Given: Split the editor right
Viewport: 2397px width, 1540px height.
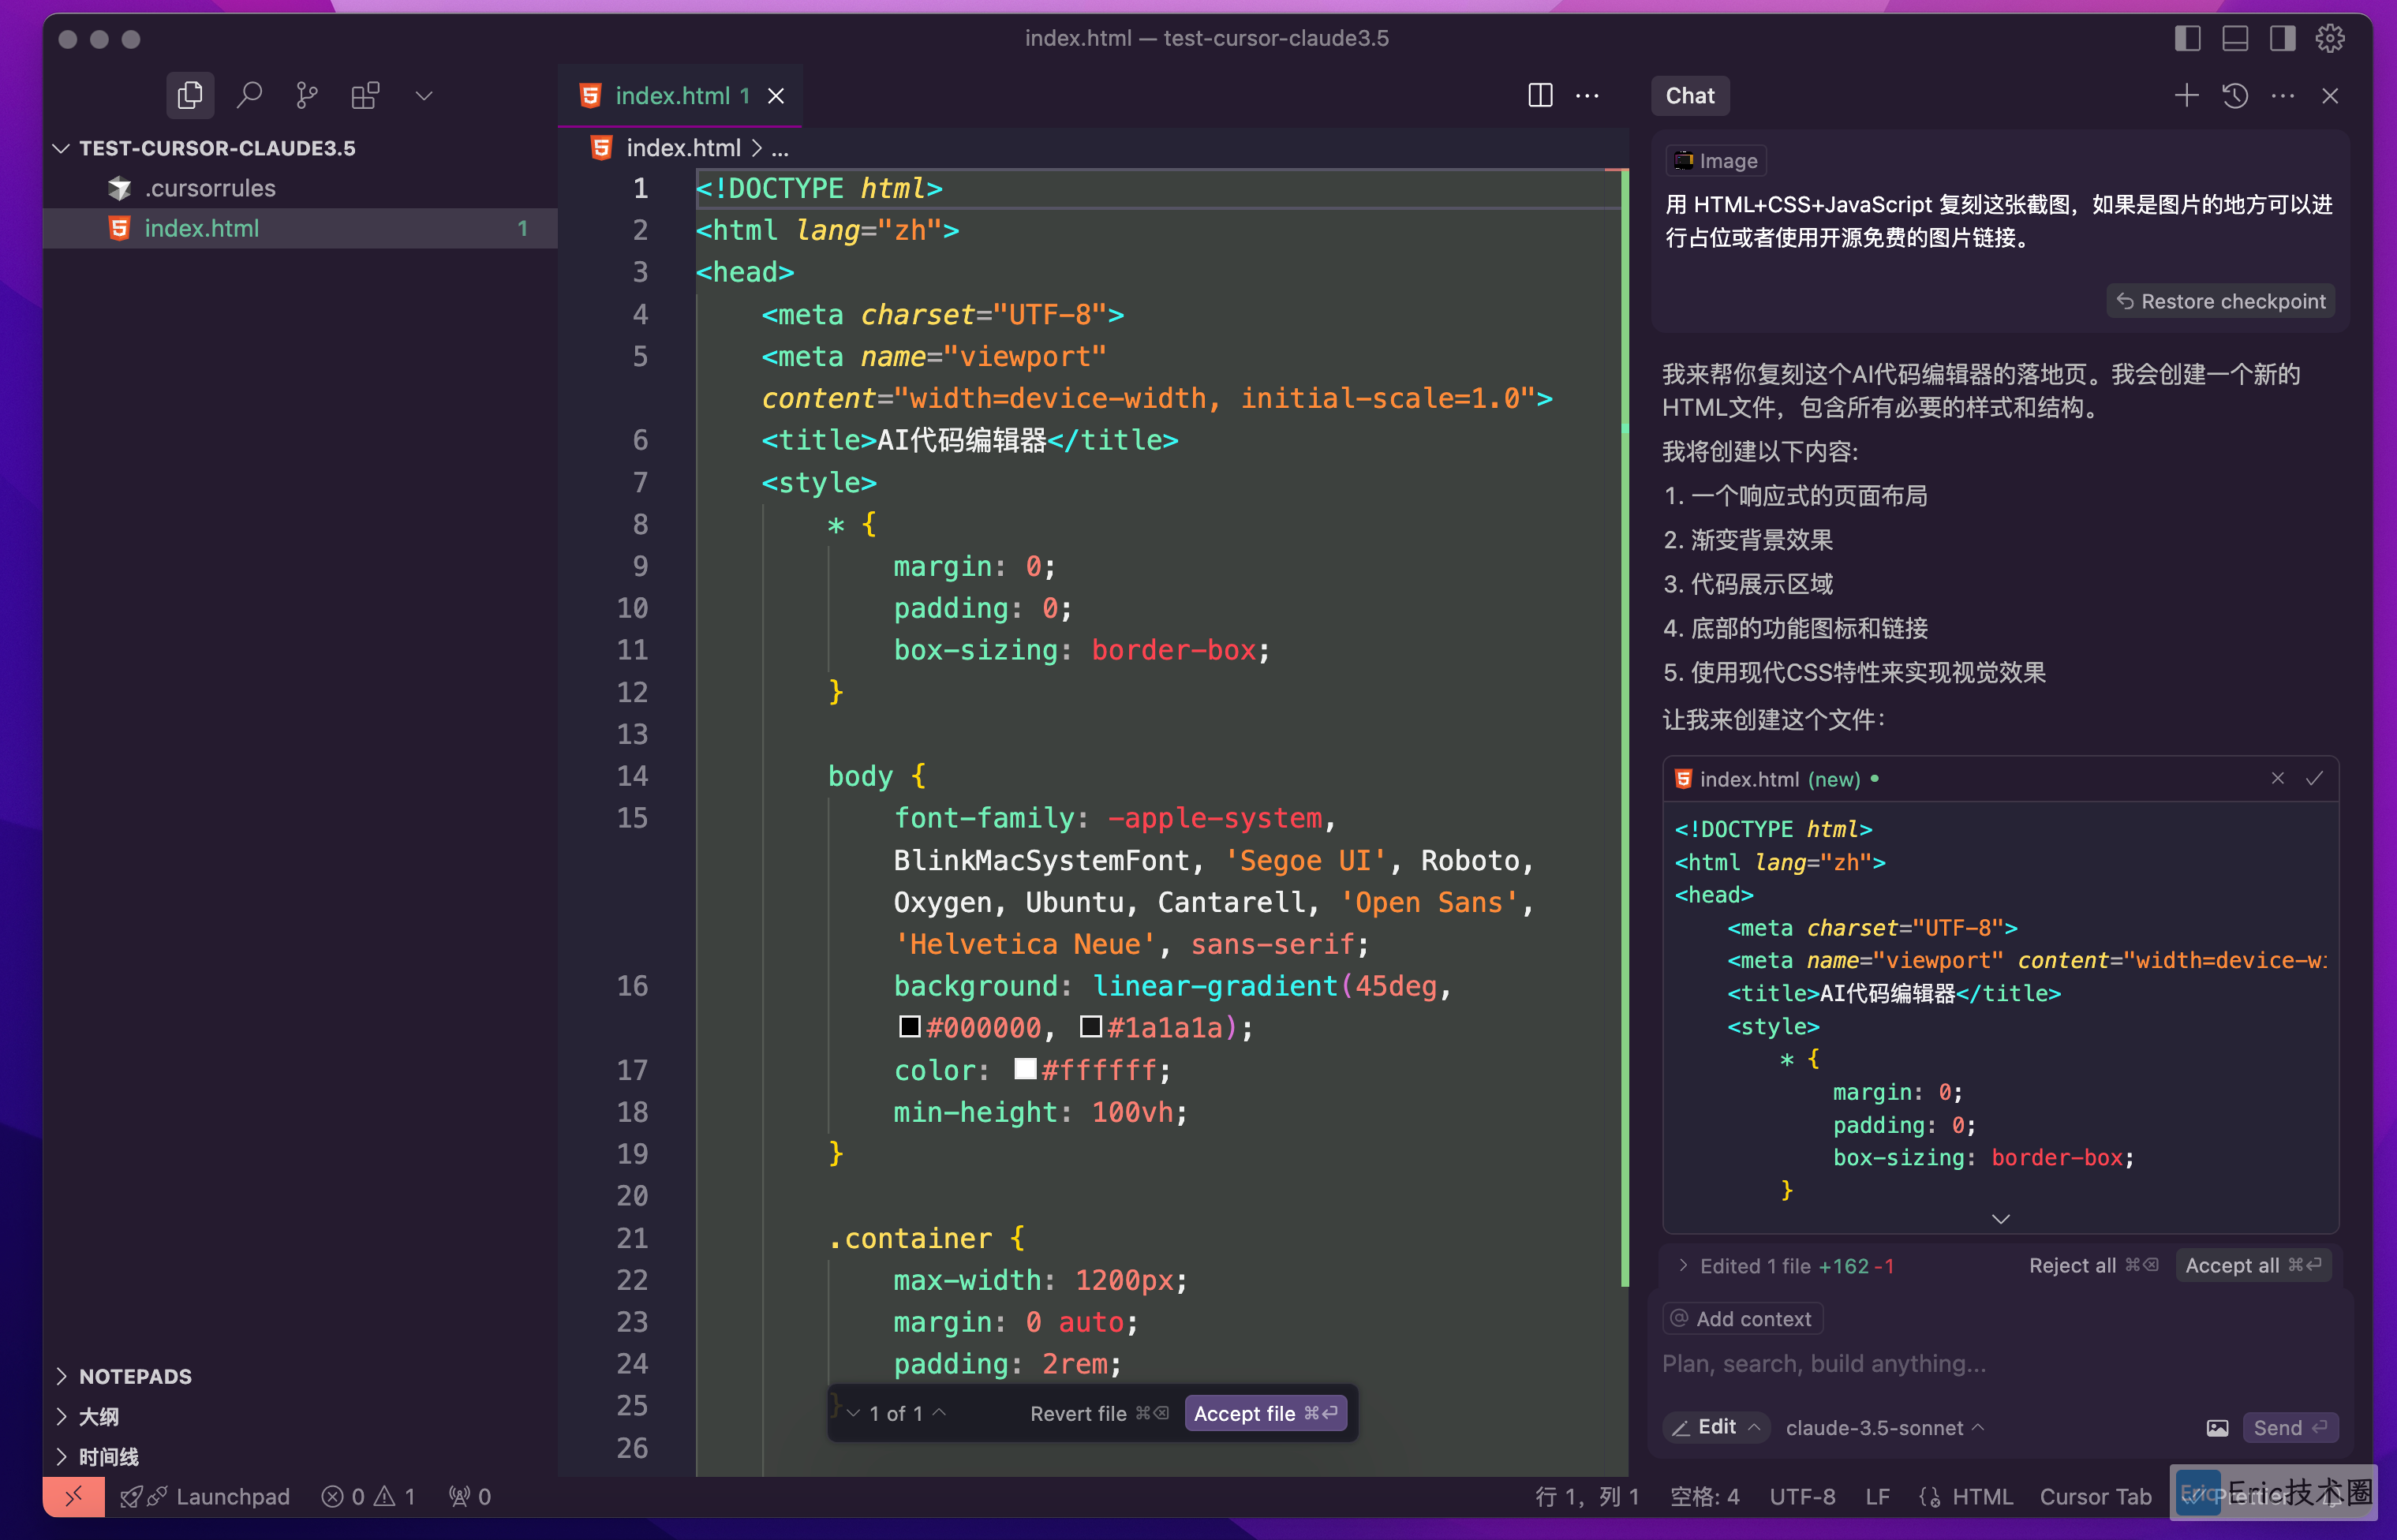Looking at the screenshot, I should coord(1540,96).
